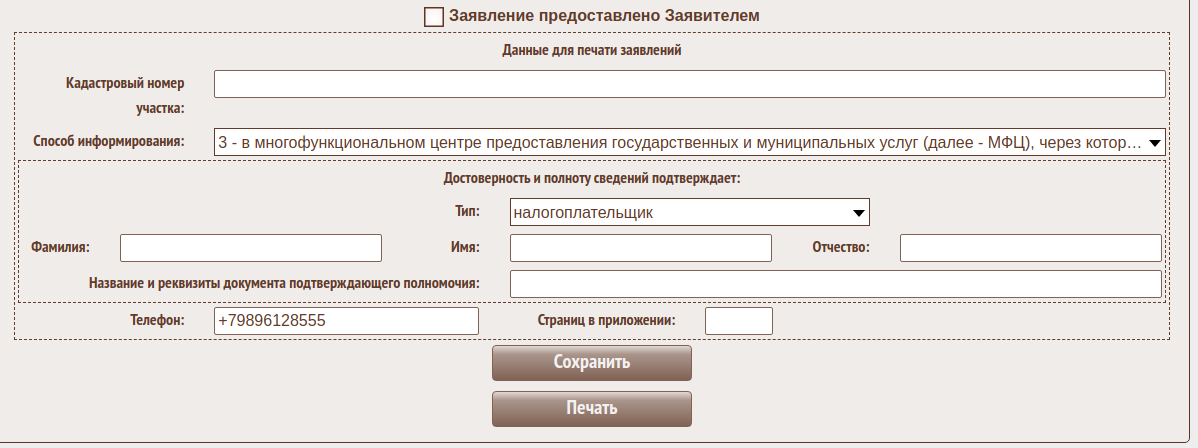Open the Способ информирования dropdown
Viewport: 1198px width, 448px height.
pyautogui.click(x=689, y=142)
